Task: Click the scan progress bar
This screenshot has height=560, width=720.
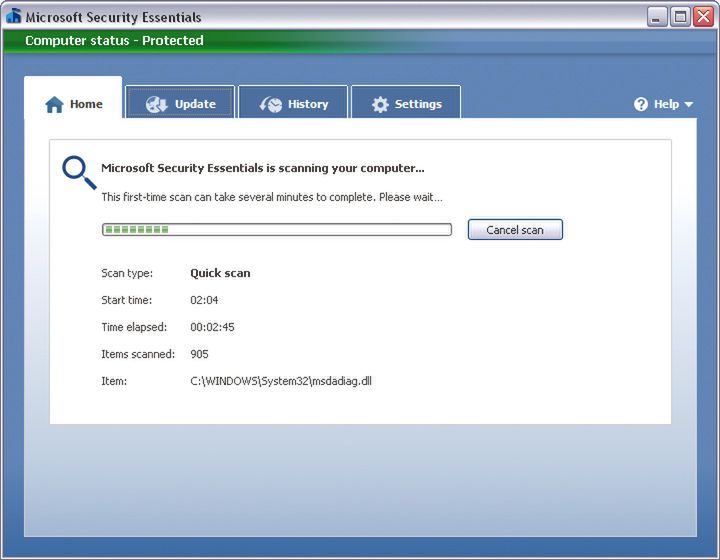Action: pyautogui.click(x=277, y=230)
